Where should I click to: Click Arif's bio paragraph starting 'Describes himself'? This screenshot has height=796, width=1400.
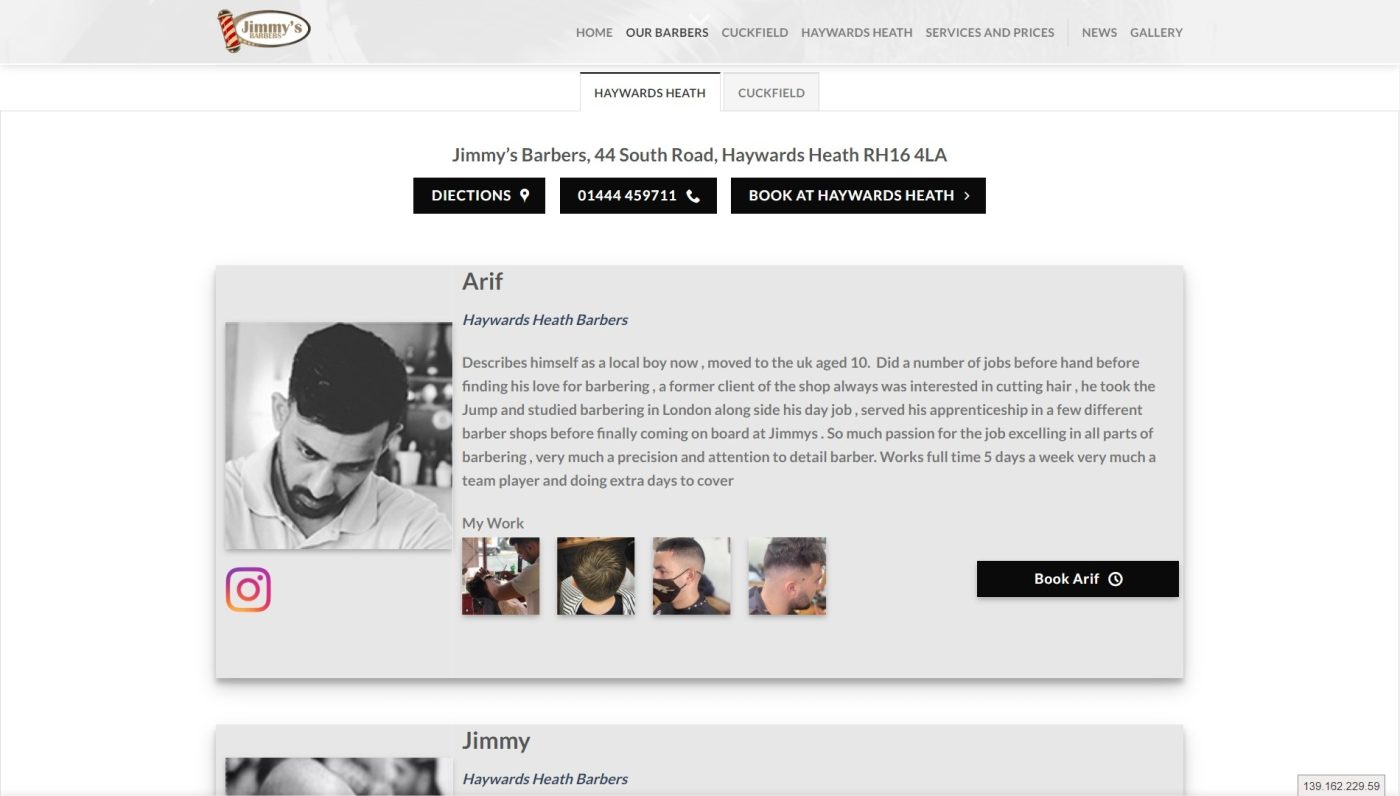tap(809, 421)
